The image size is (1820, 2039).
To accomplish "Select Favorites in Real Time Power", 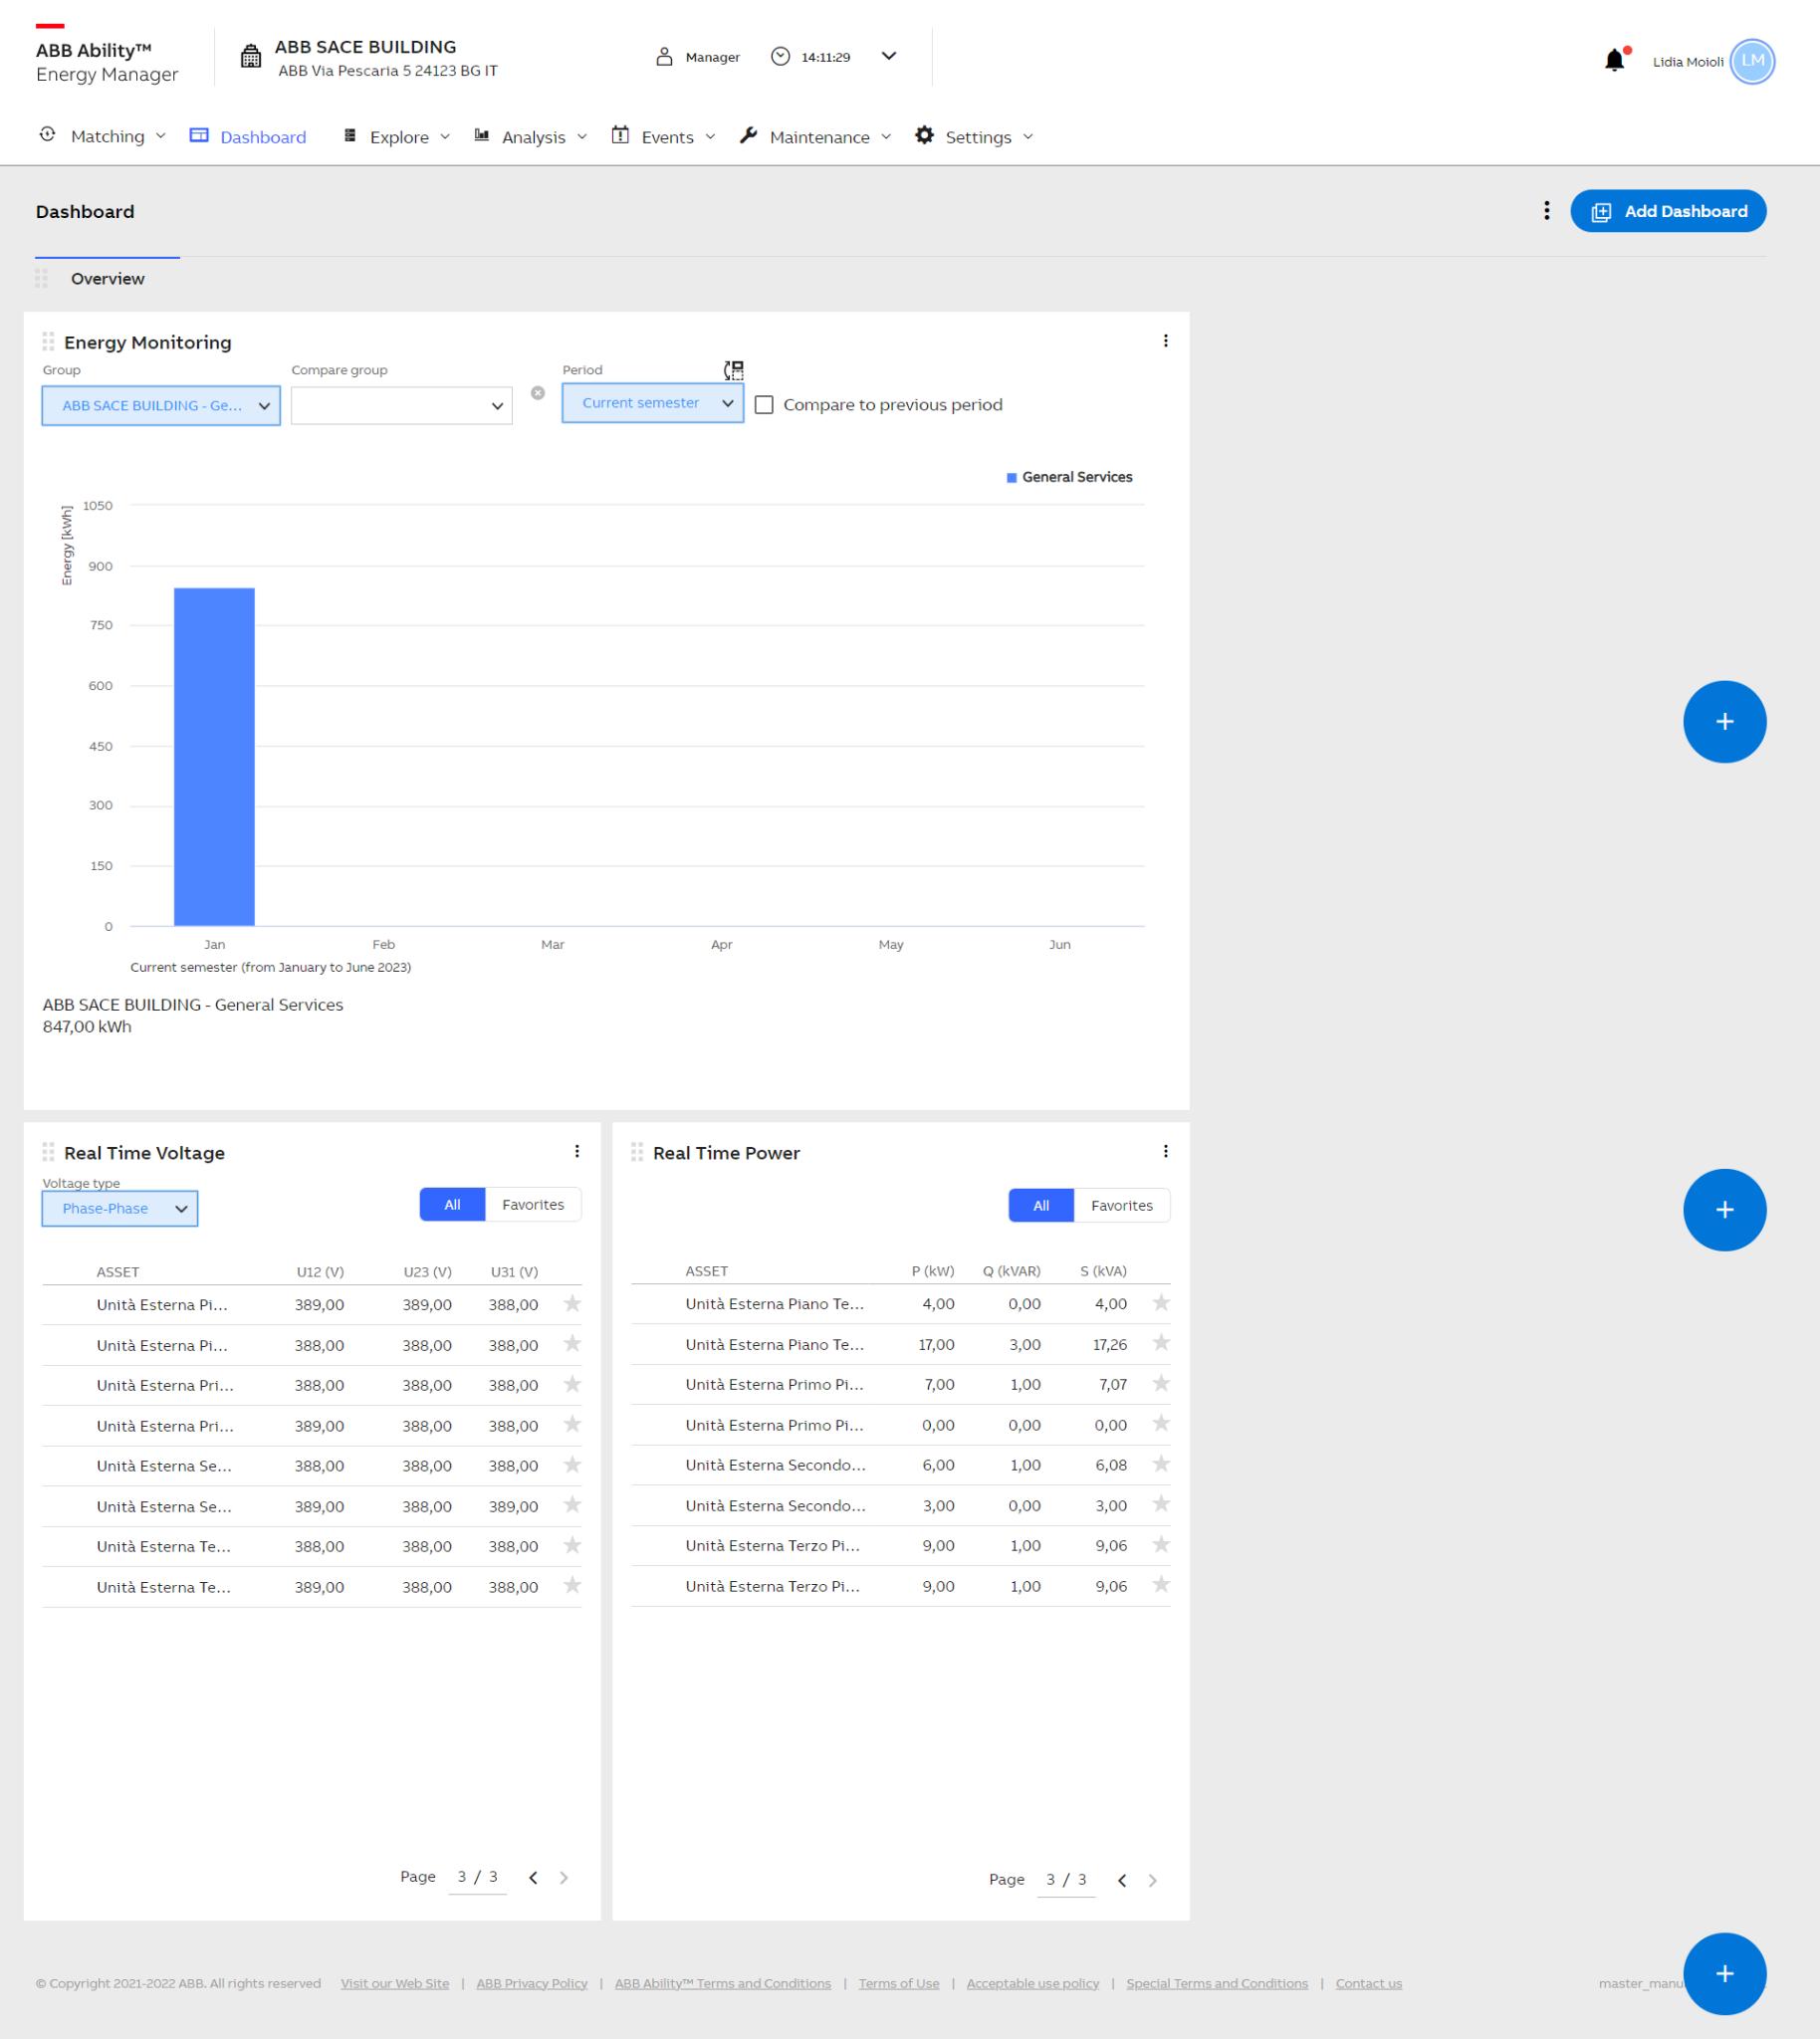I will pyautogui.click(x=1122, y=1206).
